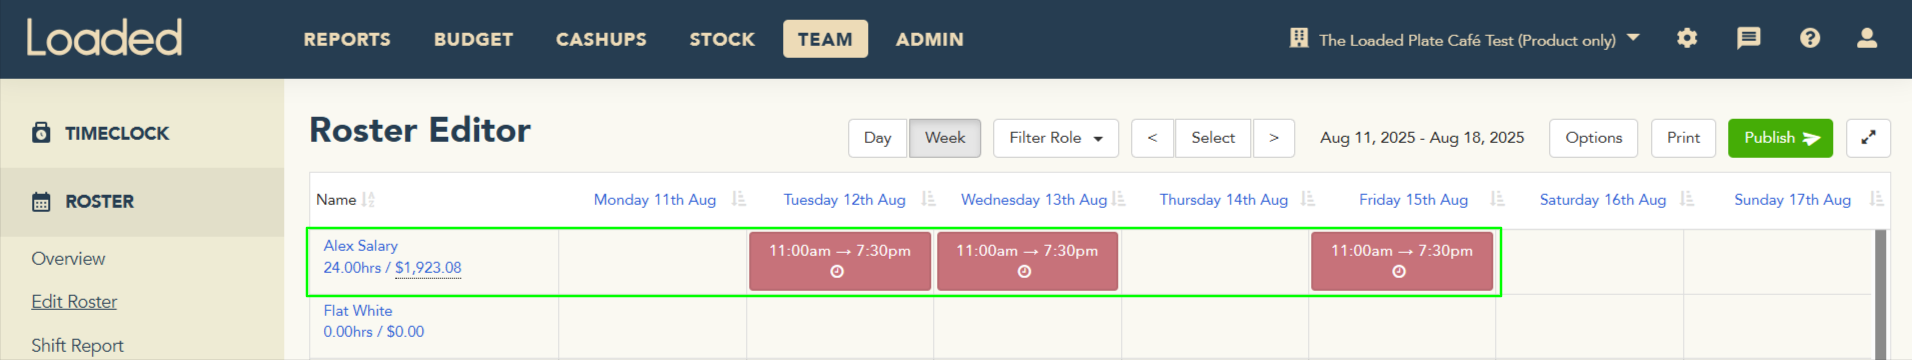Open the Edit Roster link

pos(74,302)
